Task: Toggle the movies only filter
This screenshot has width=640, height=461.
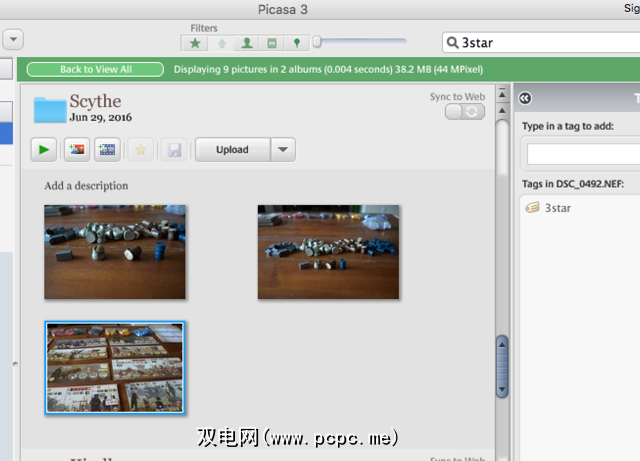Action: pos(271,43)
